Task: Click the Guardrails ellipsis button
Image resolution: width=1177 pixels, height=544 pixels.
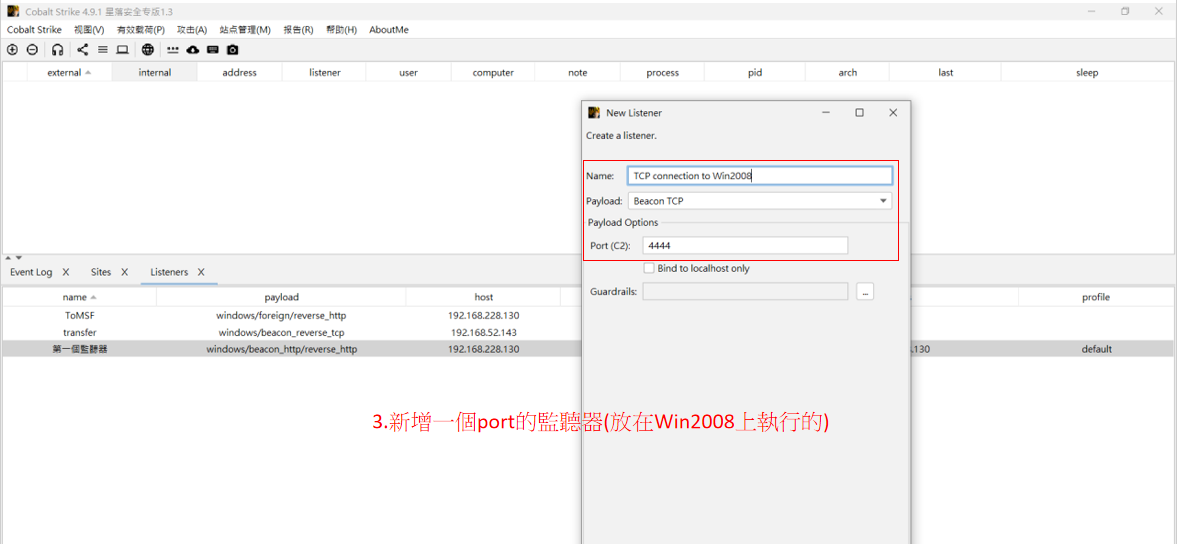Action: tap(865, 291)
